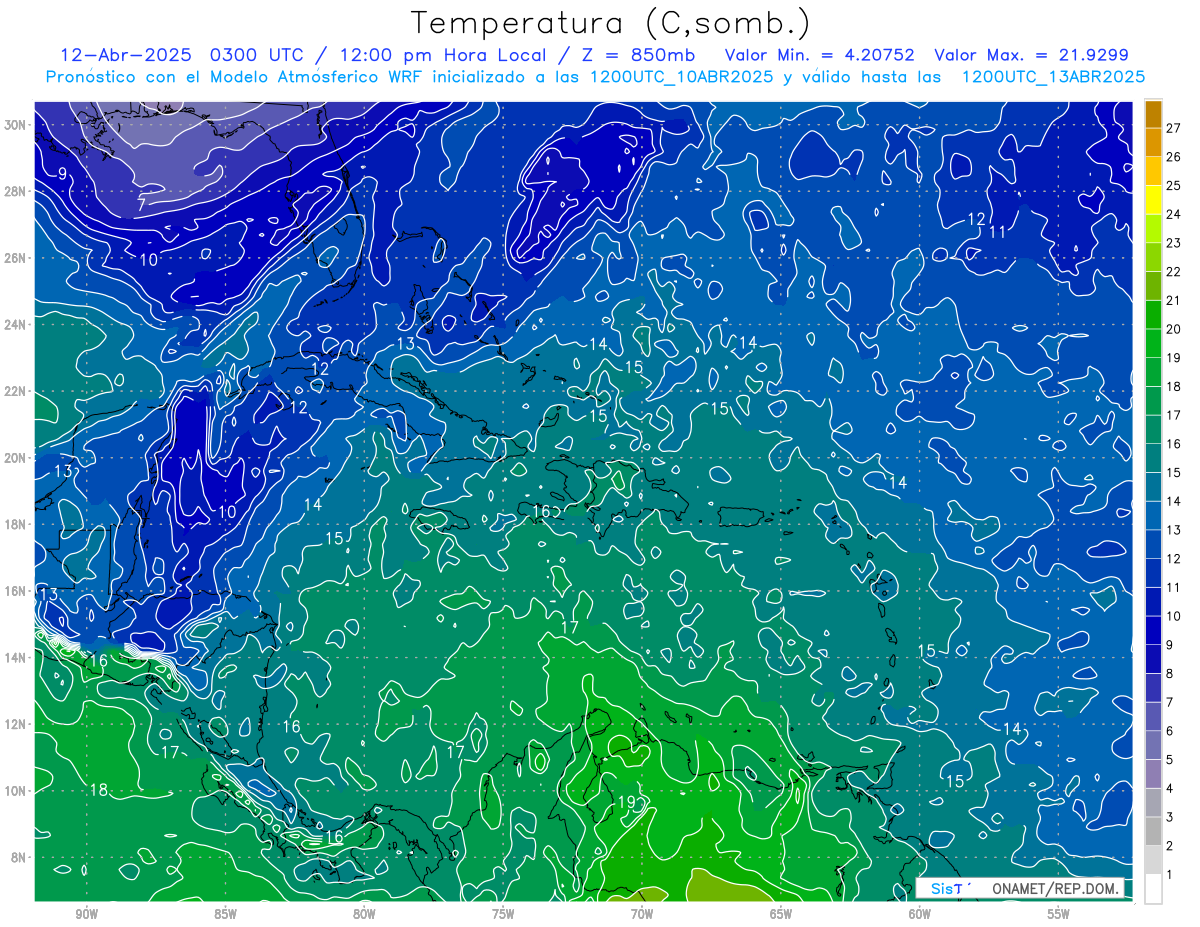This screenshot has height=927, width=1200.
Task: Click the "1200UTC_13ABR2025" valid-until time
Action: (1053, 77)
